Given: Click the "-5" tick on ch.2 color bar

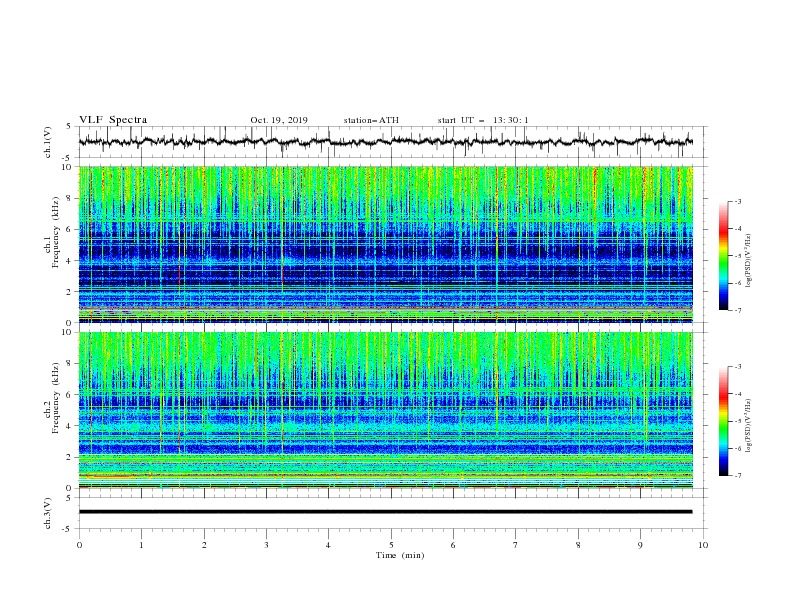Looking at the screenshot, I should point(737,421).
